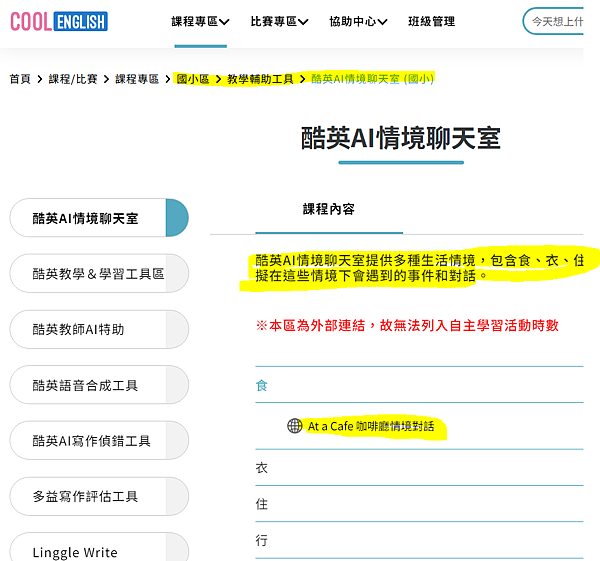This screenshot has width=600, height=561.
Task: Open 多益寫作評估工具 sidebar item
Action: (x=99, y=496)
